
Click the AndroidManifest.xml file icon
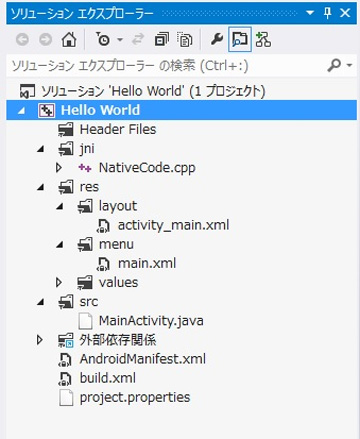tap(65, 360)
